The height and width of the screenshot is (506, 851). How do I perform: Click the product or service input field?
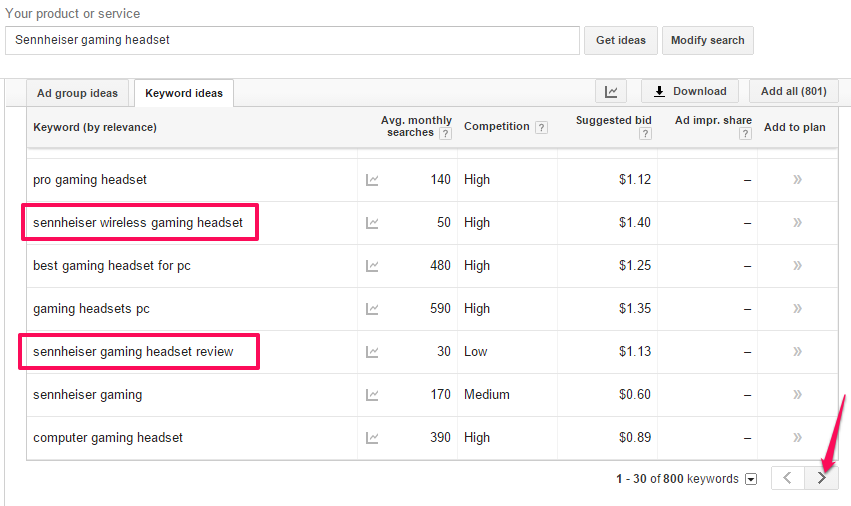[293, 40]
